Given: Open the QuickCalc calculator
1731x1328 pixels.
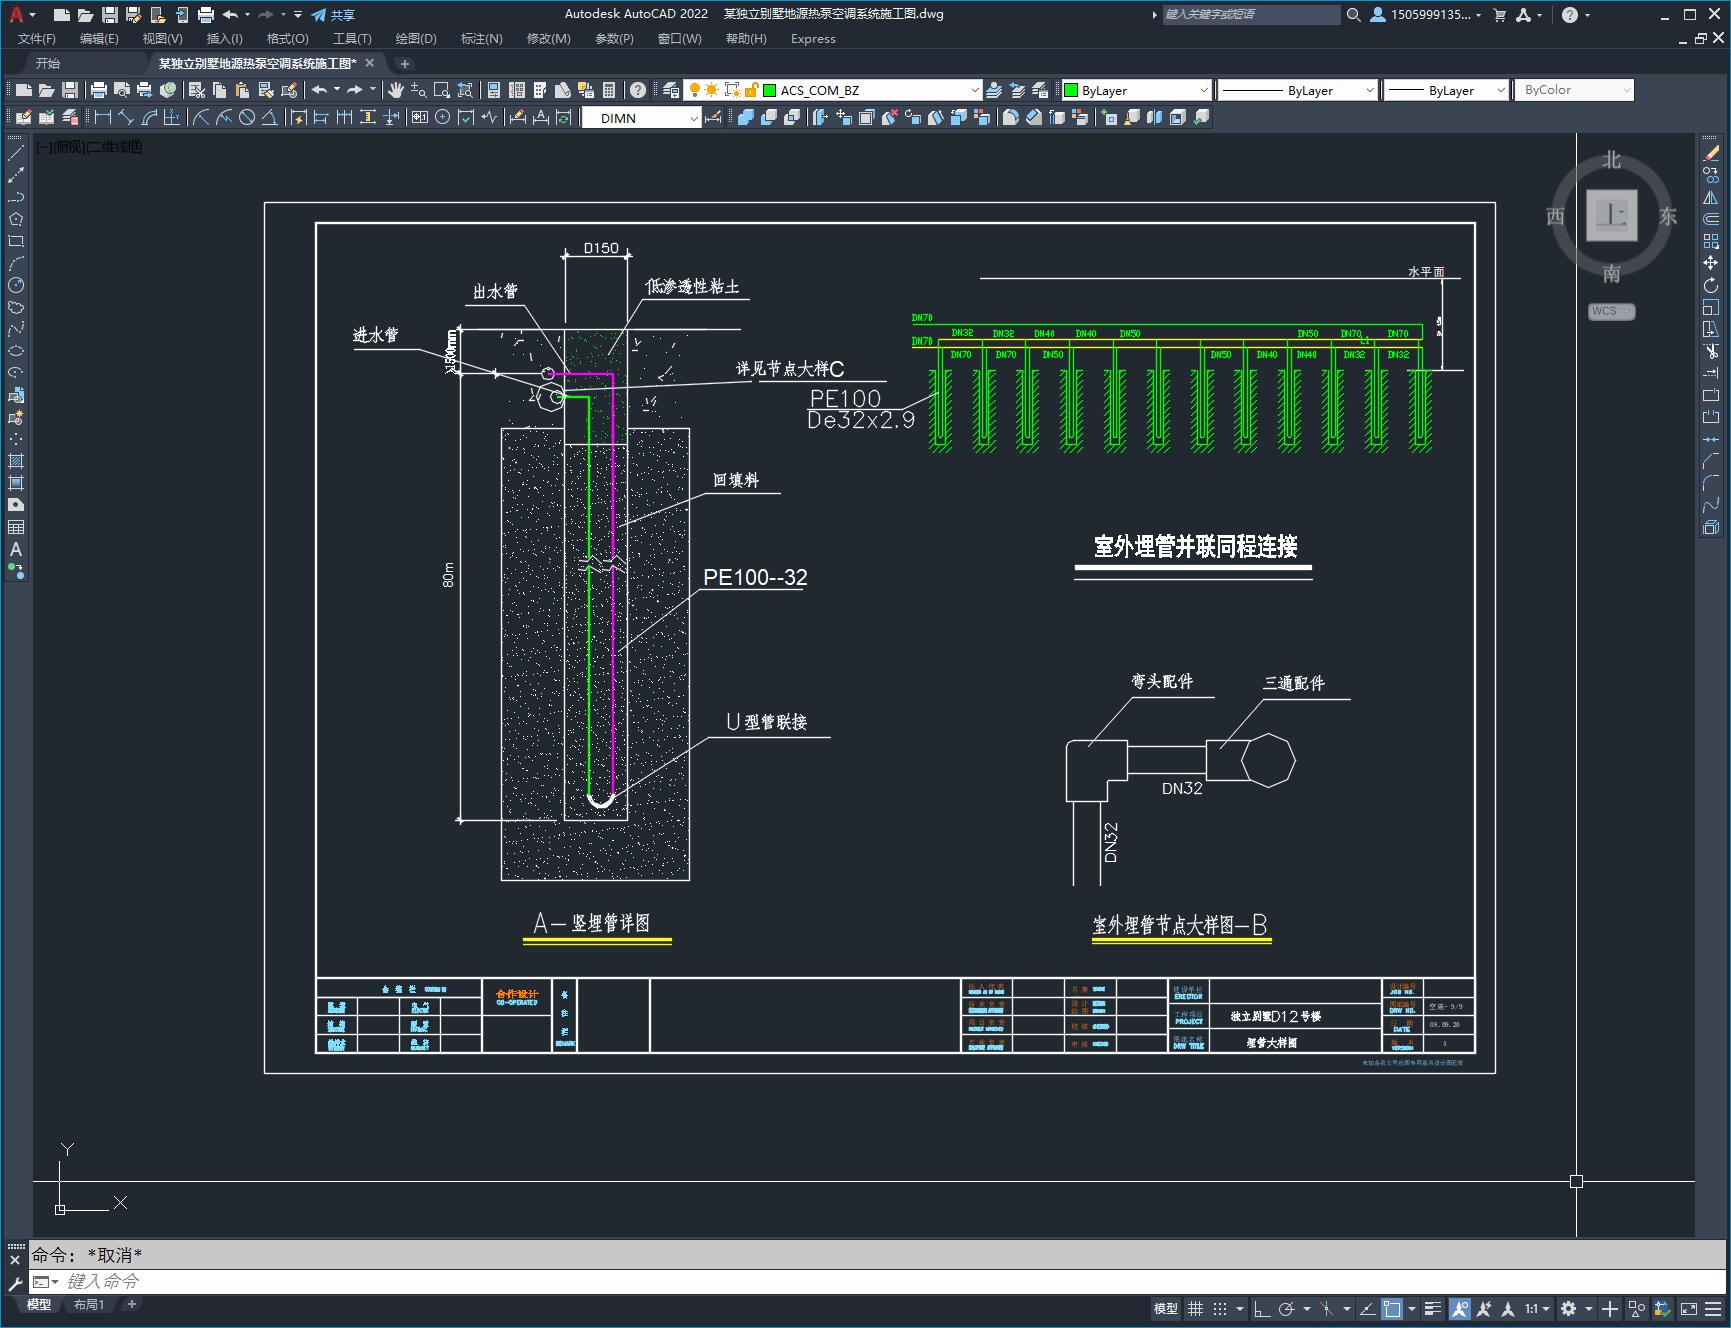Looking at the screenshot, I should [609, 90].
